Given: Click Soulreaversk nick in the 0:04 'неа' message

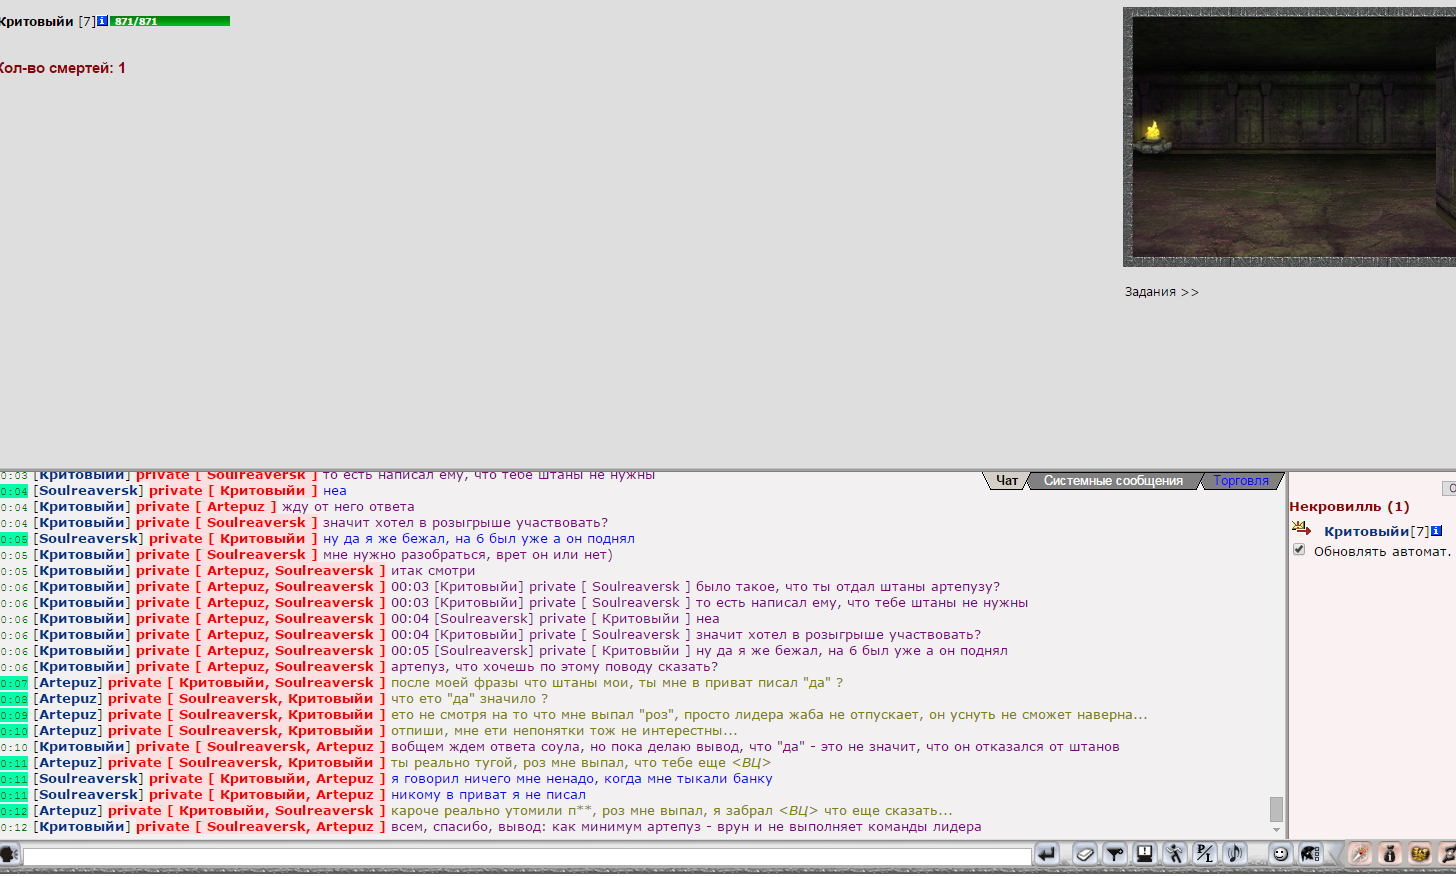Looking at the screenshot, I should [x=89, y=491].
